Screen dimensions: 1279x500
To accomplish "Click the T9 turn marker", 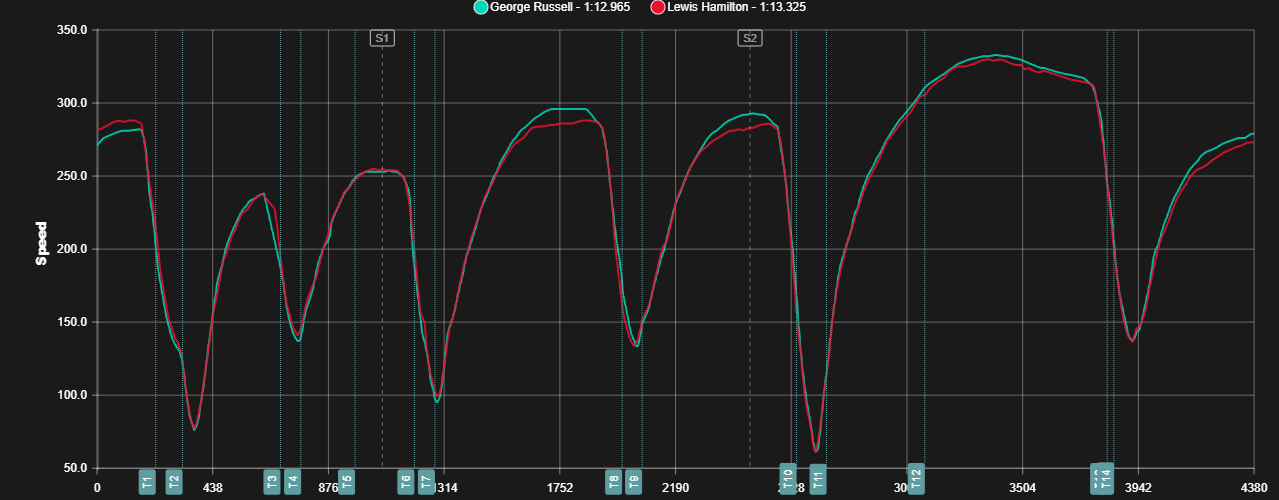I will (x=634, y=481).
